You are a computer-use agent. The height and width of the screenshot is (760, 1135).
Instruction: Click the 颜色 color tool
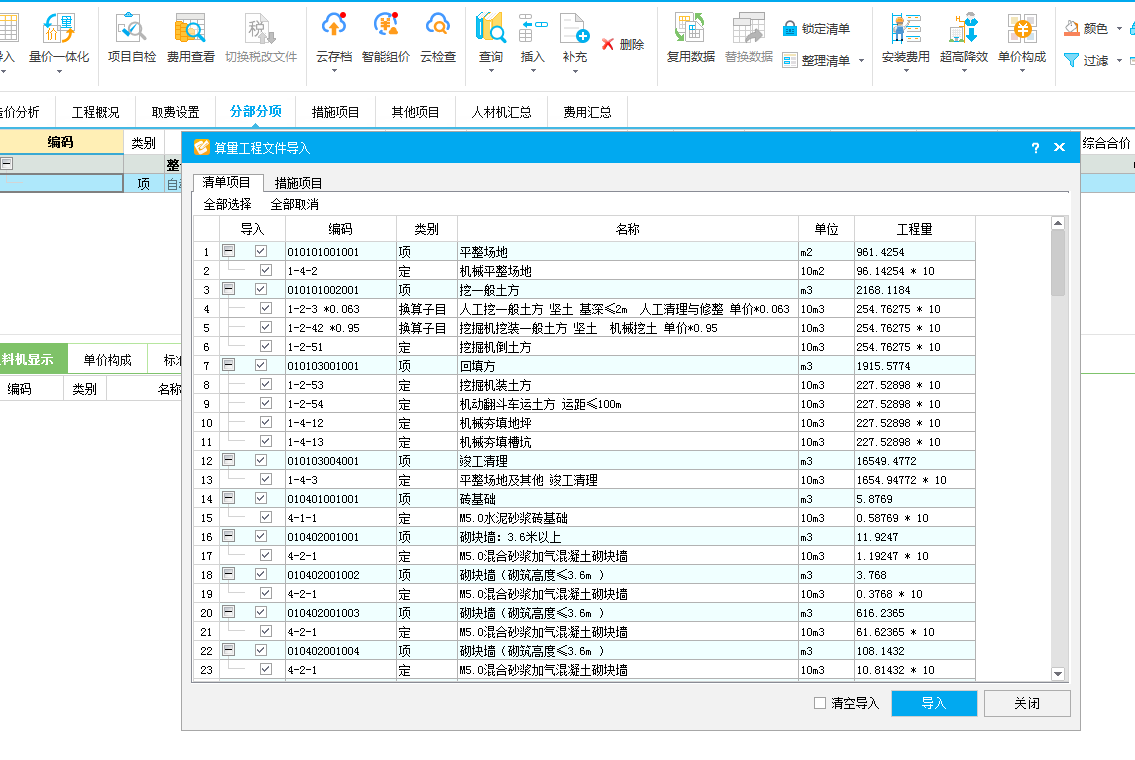coord(1086,29)
